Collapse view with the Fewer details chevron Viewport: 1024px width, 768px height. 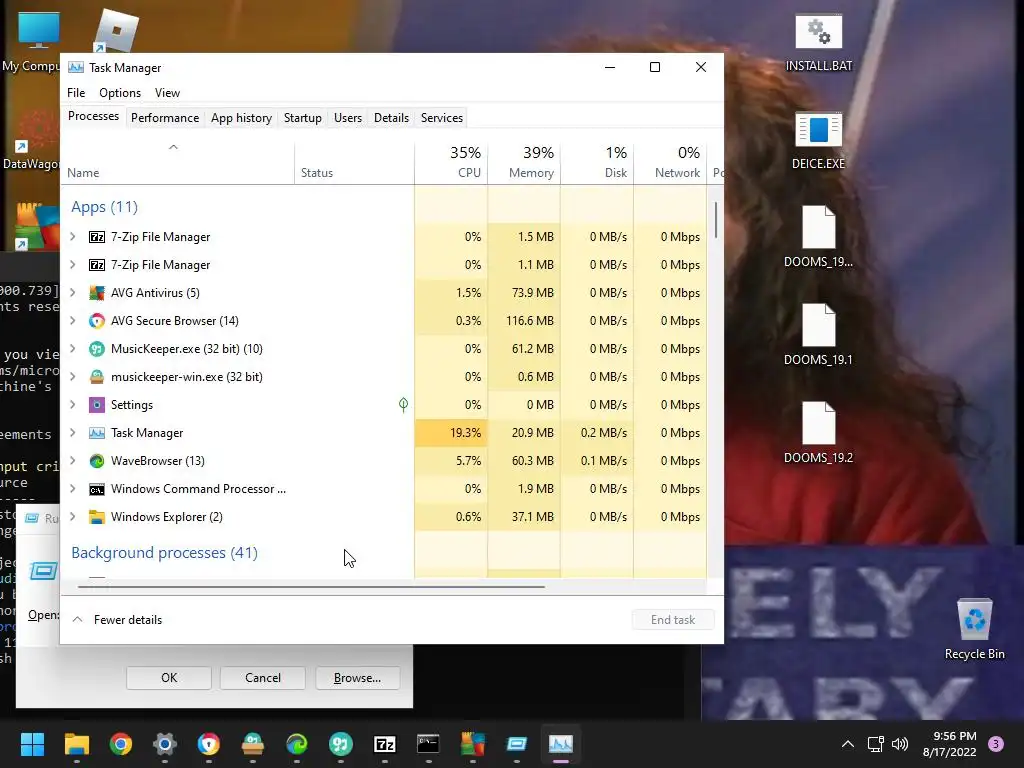(78, 620)
